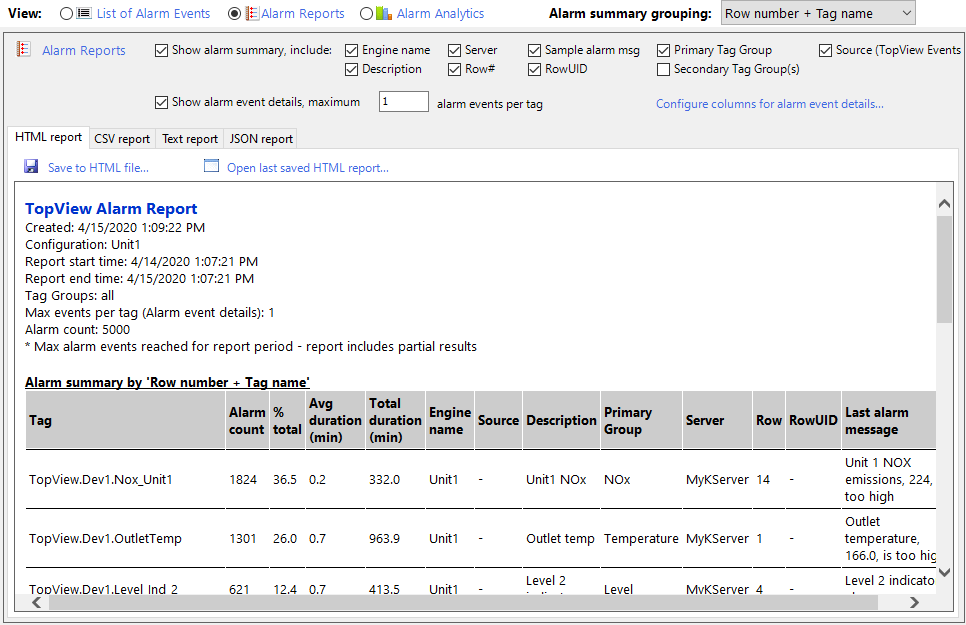Click the 'Configuration: Unit1' line
The height and width of the screenshot is (625, 966).
[83, 245]
